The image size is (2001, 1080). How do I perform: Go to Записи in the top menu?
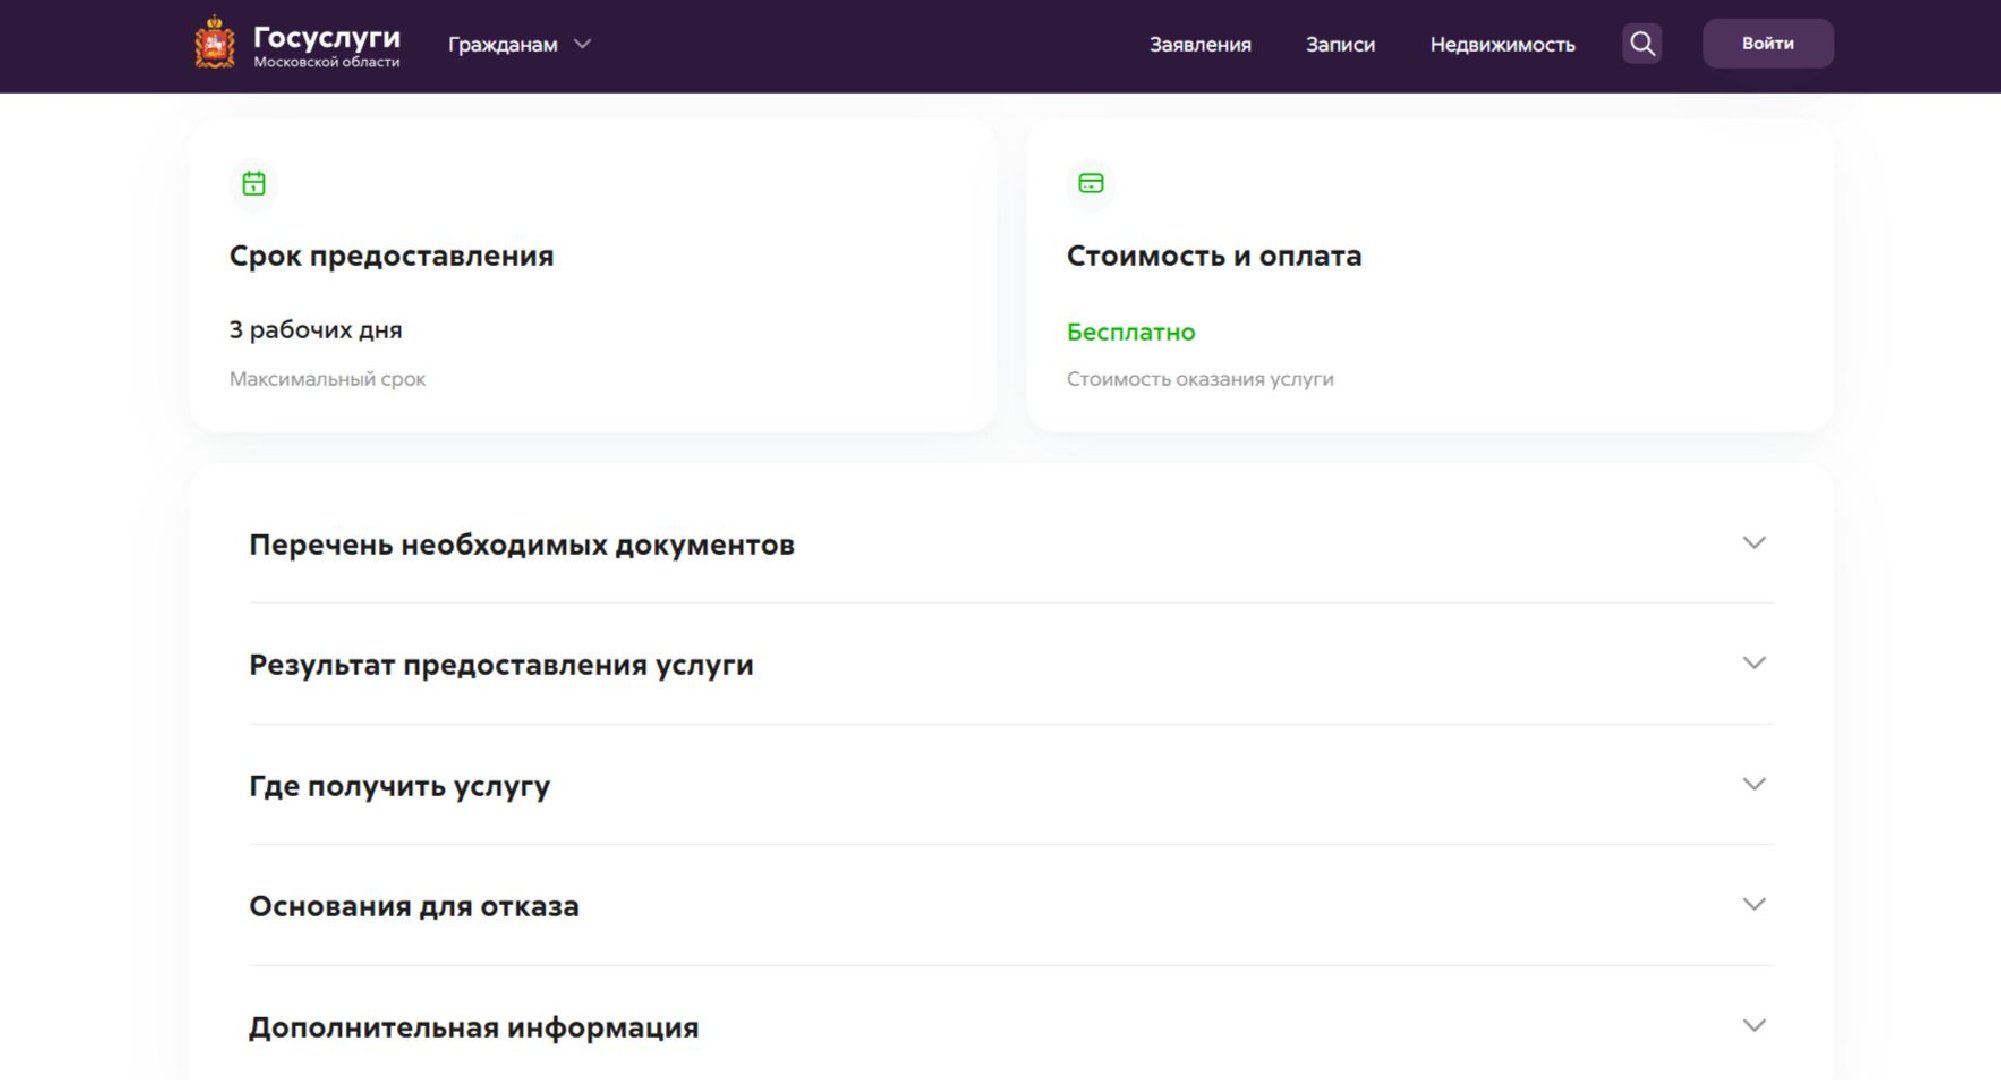[1340, 45]
